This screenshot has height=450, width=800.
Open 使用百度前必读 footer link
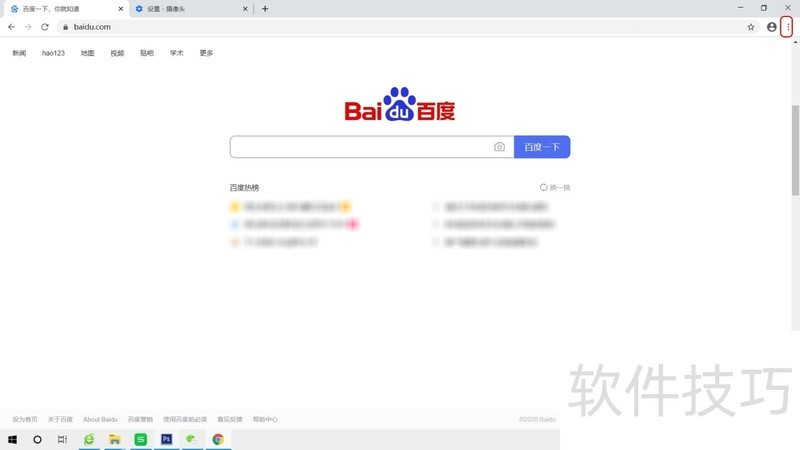point(185,419)
